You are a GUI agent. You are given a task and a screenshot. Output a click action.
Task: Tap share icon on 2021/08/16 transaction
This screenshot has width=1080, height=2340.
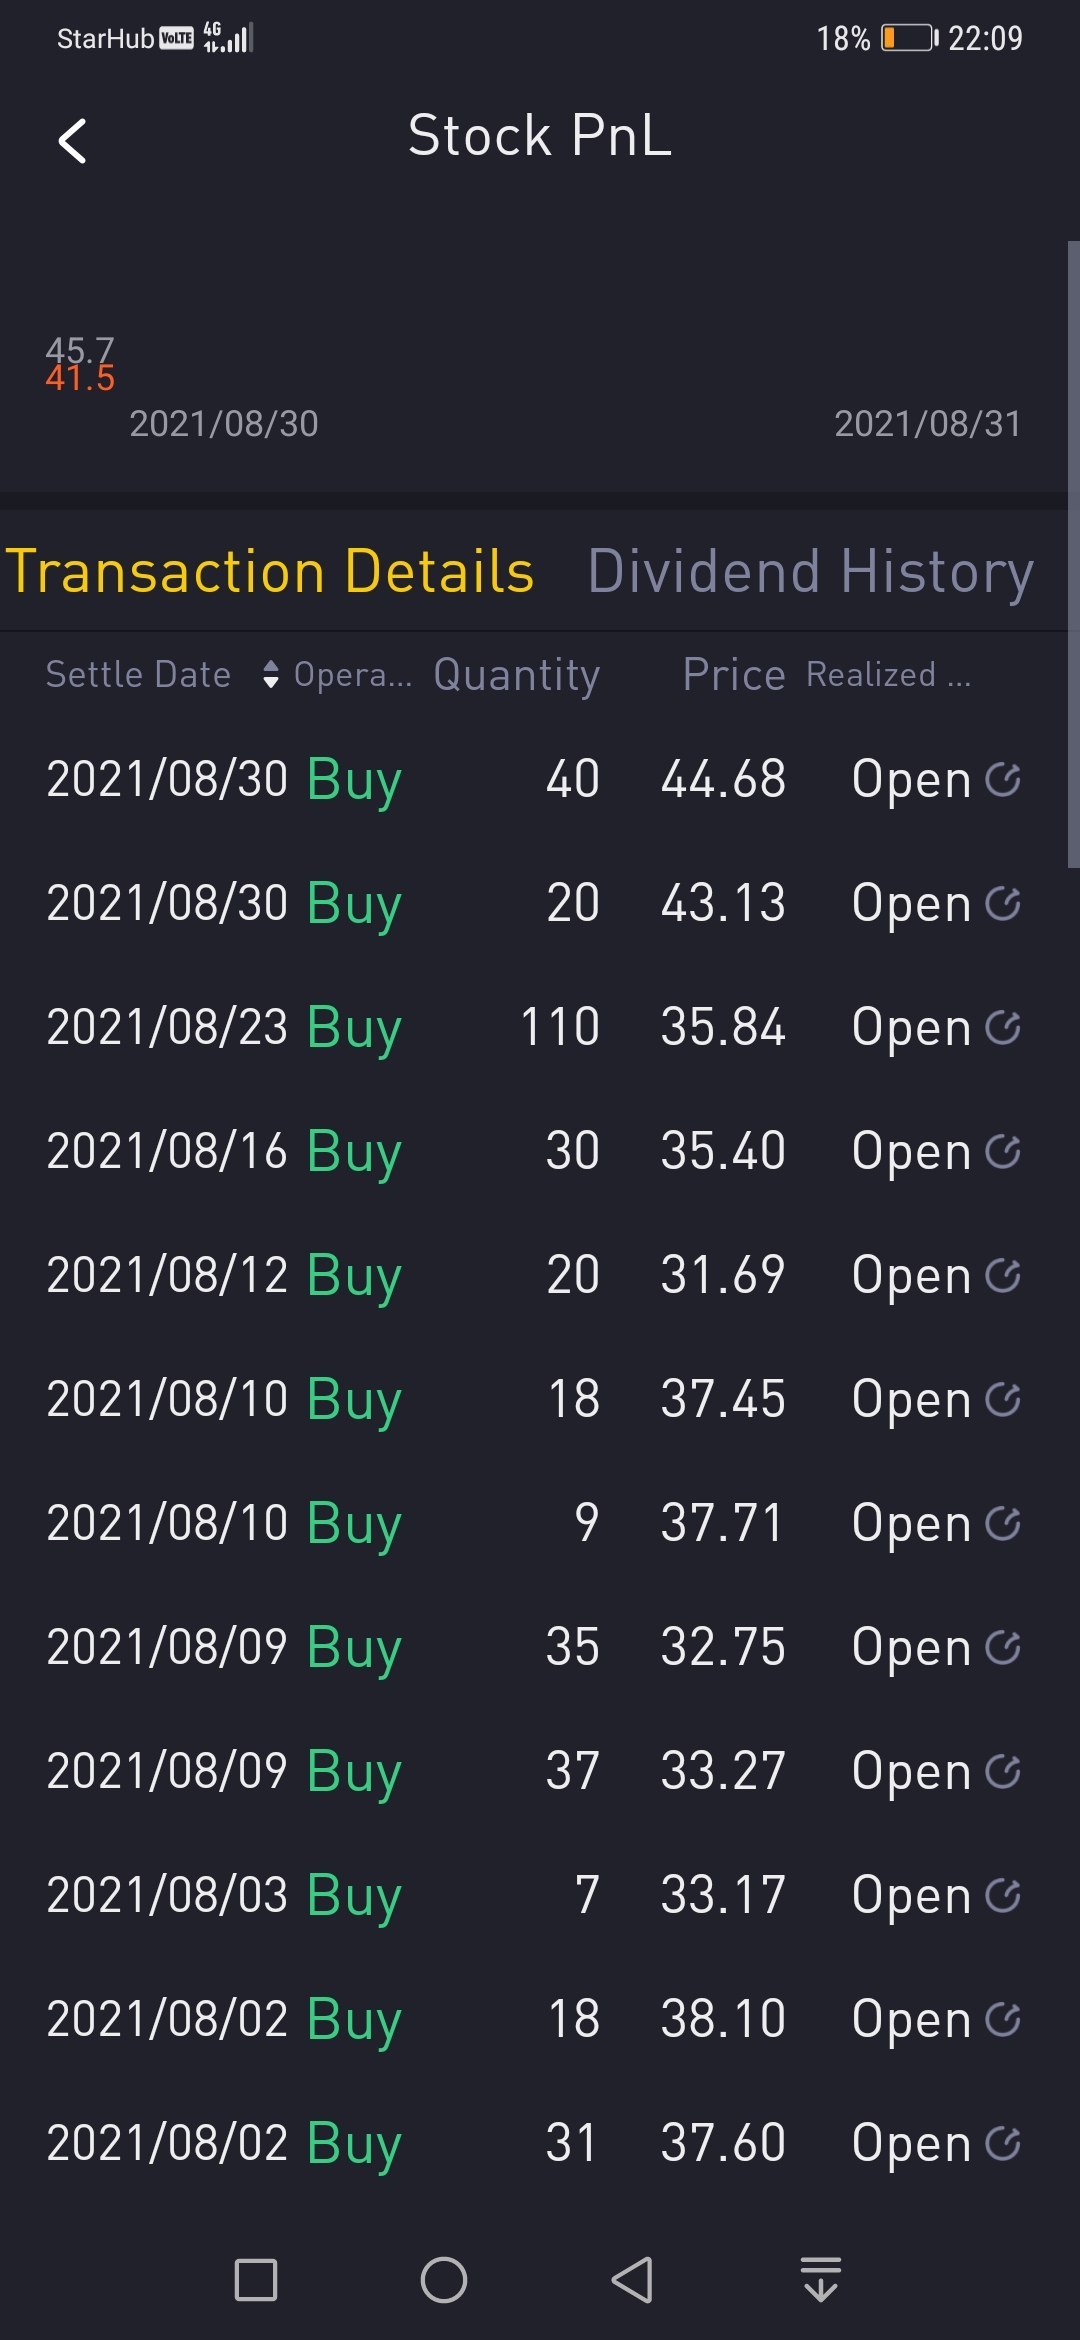1002,1151
